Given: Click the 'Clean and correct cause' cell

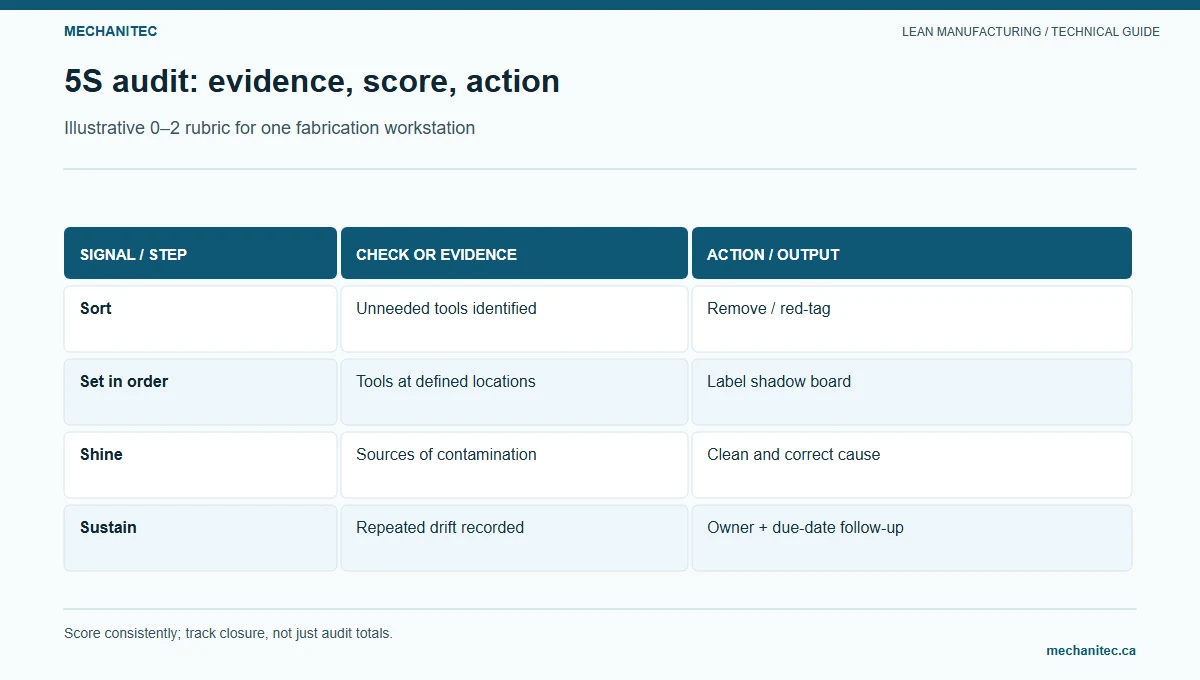Looking at the screenshot, I should coord(912,465).
